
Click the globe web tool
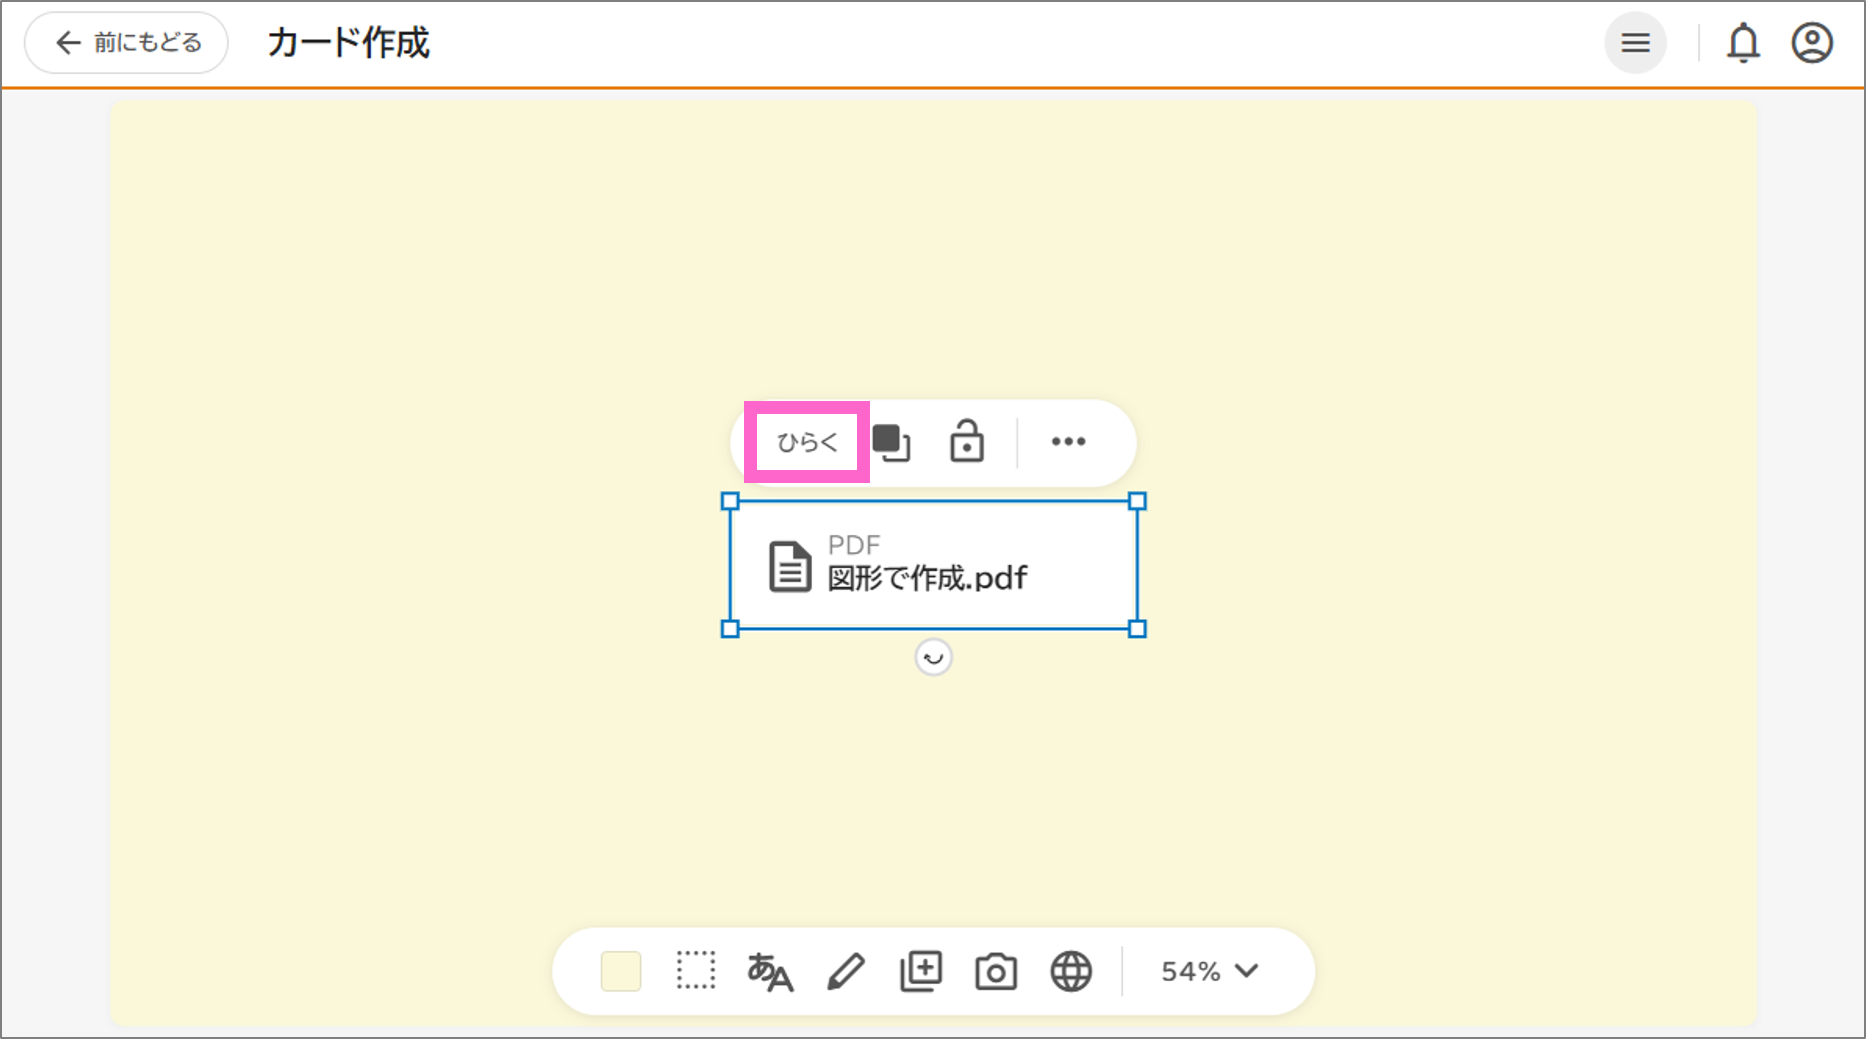coord(1071,970)
